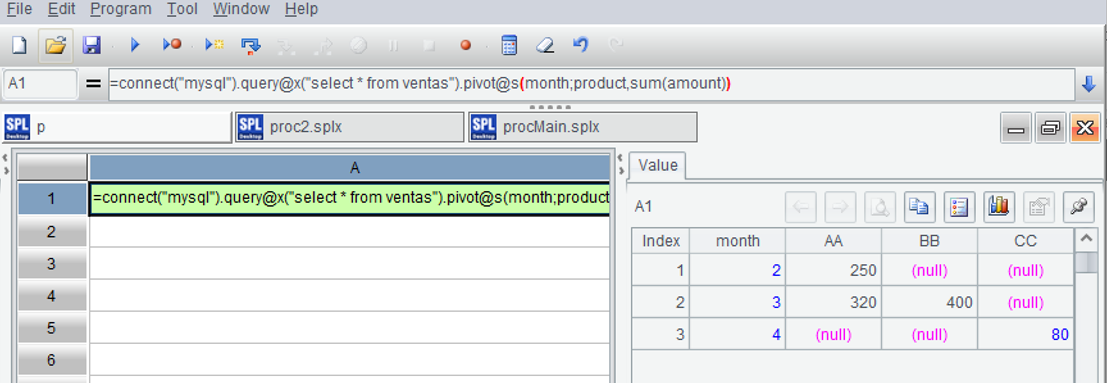
Task: Click the blue undo arrow
Action: [580, 46]
